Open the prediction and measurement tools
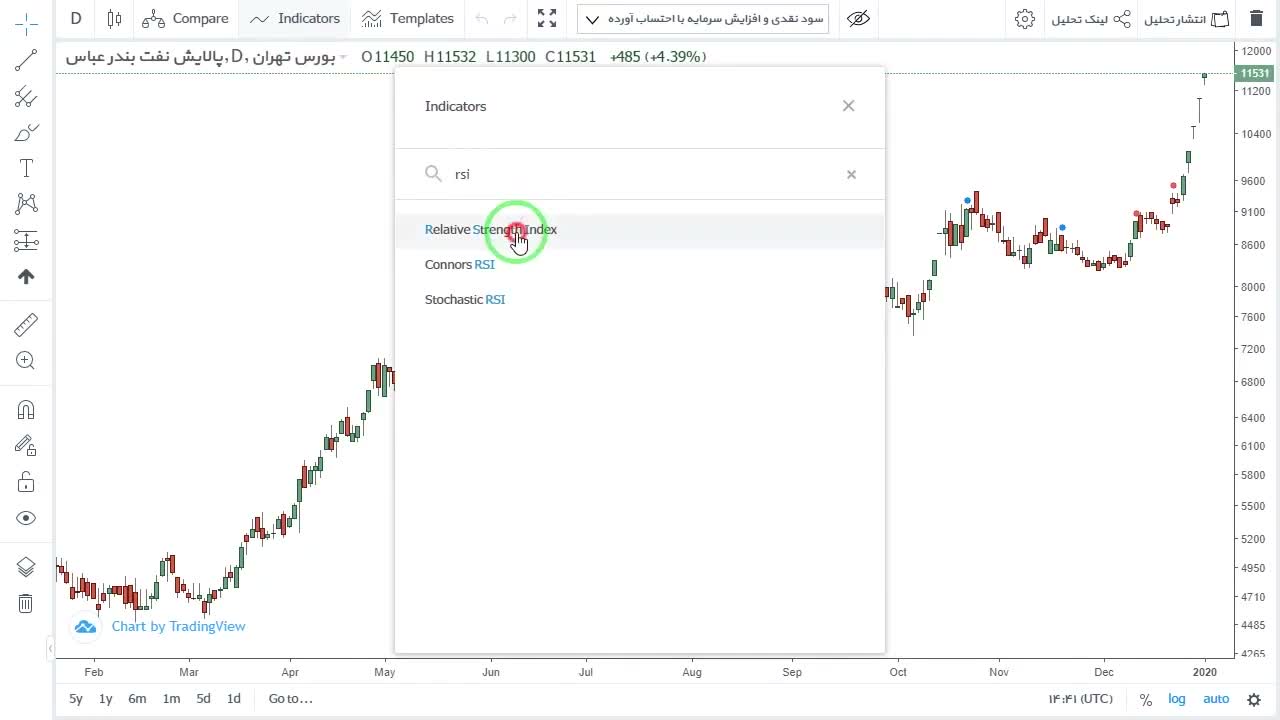 [26, 240]
